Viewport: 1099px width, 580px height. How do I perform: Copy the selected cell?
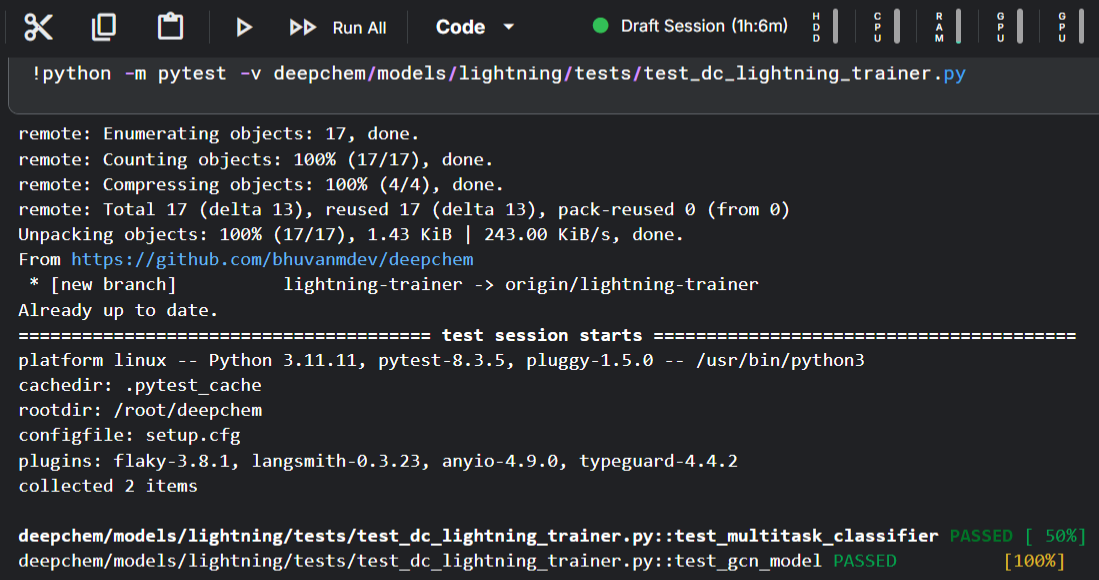coord(104,27)
